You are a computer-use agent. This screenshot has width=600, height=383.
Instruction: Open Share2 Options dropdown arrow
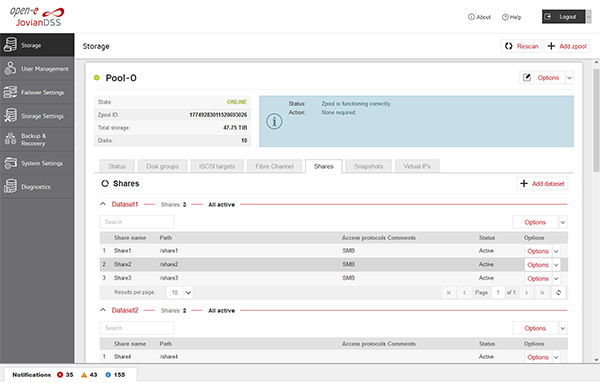[556, 265]
